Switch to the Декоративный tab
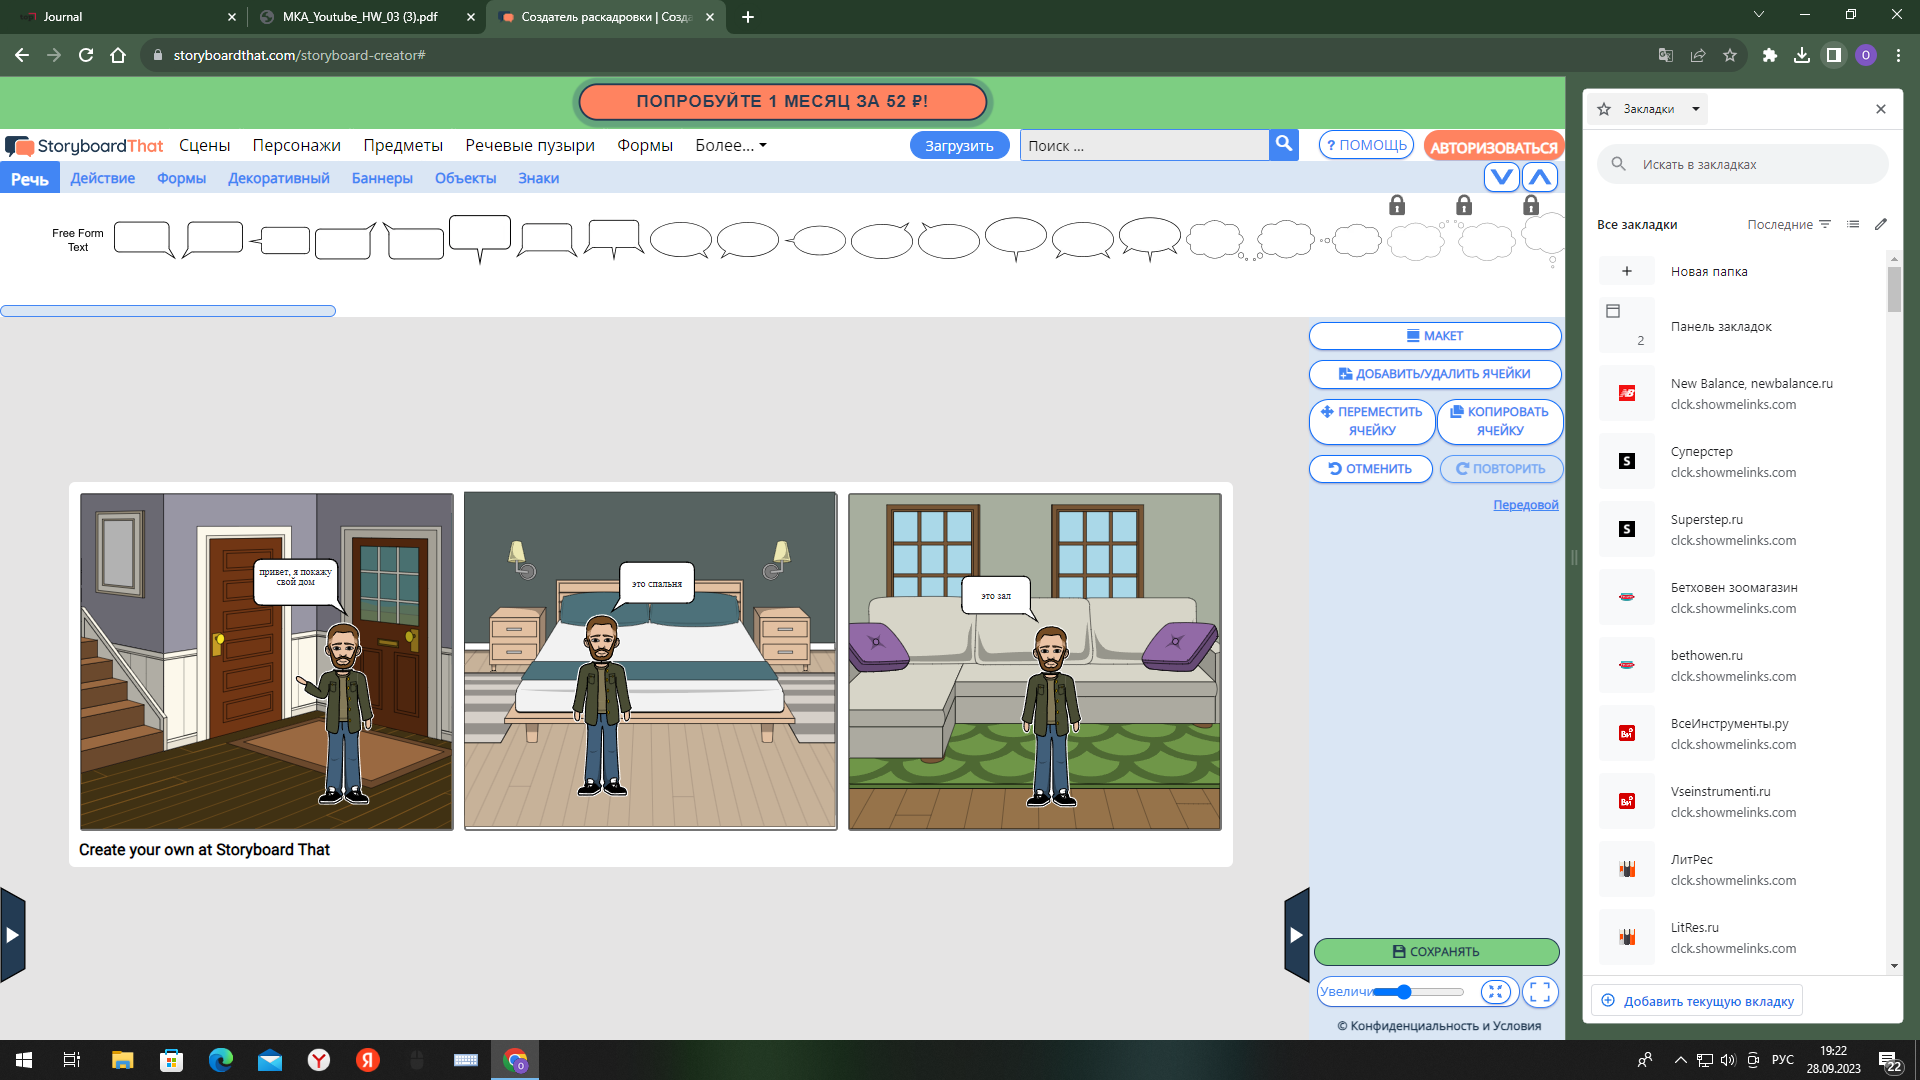1920x1080 pixels. click(x=278, y=178)
